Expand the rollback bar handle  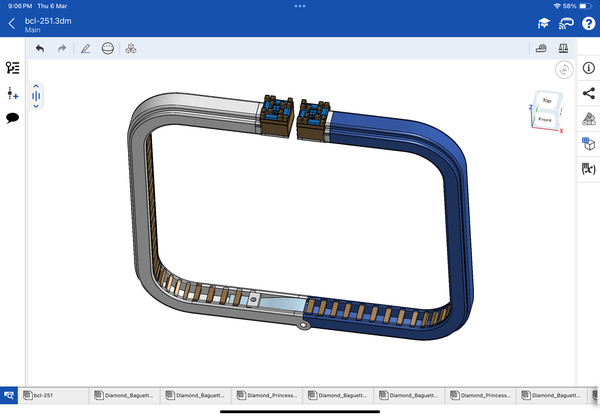tap(36, 97)
